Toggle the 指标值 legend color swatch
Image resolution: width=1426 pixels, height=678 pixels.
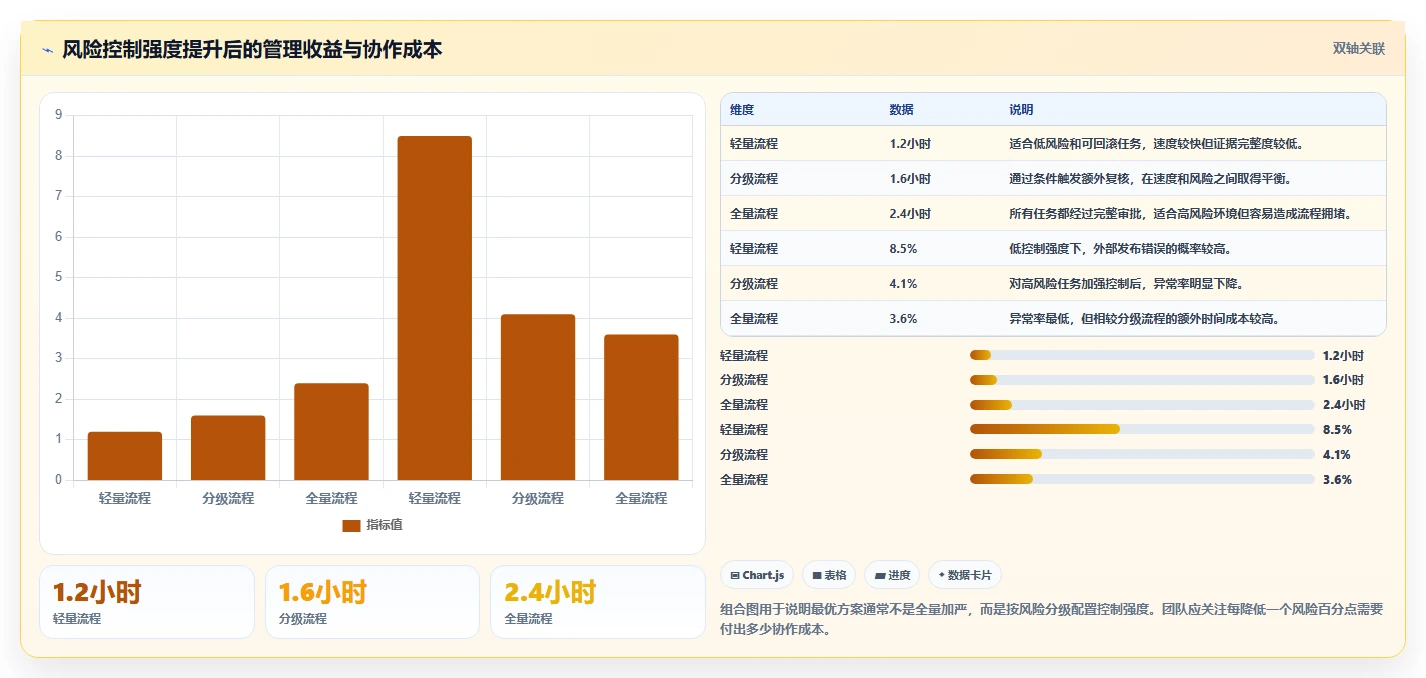click(x=351, y=525)
